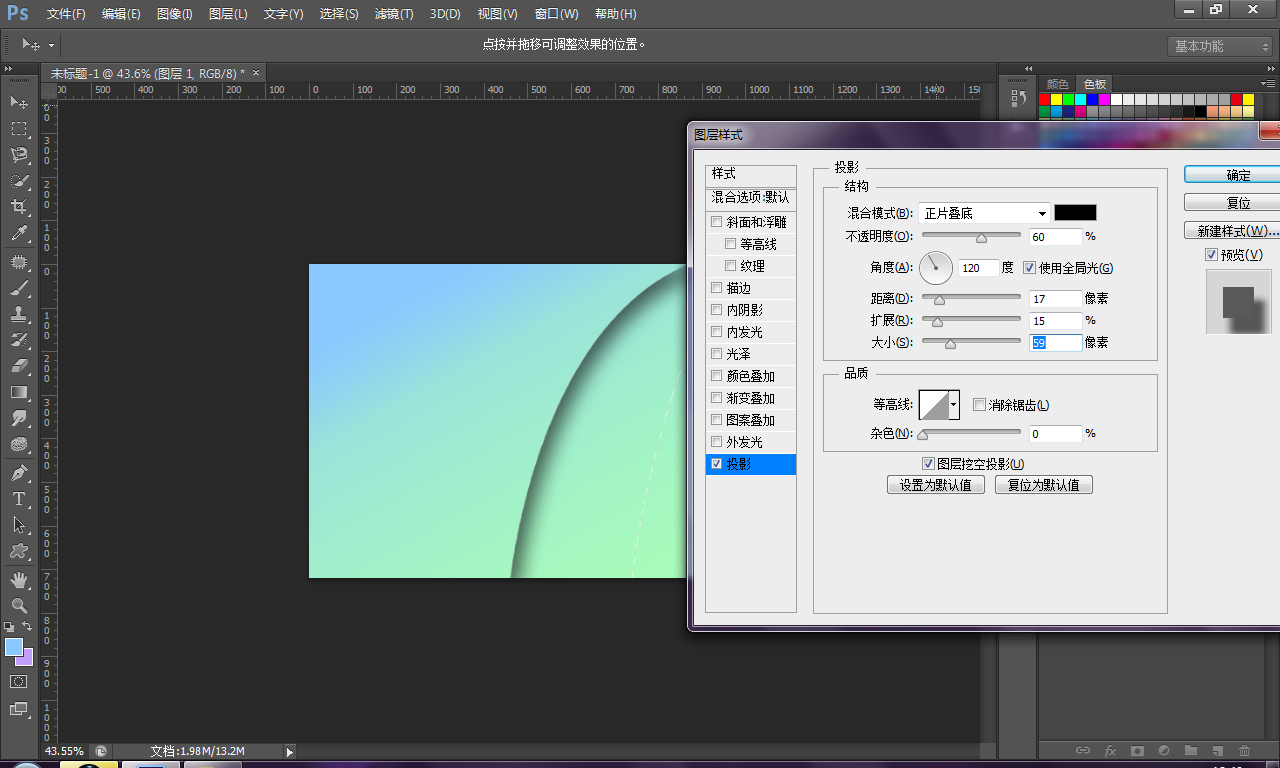The image size is (1280, 768).
Task: Open the 混合模式 dropdown
Action: (984, 213)
